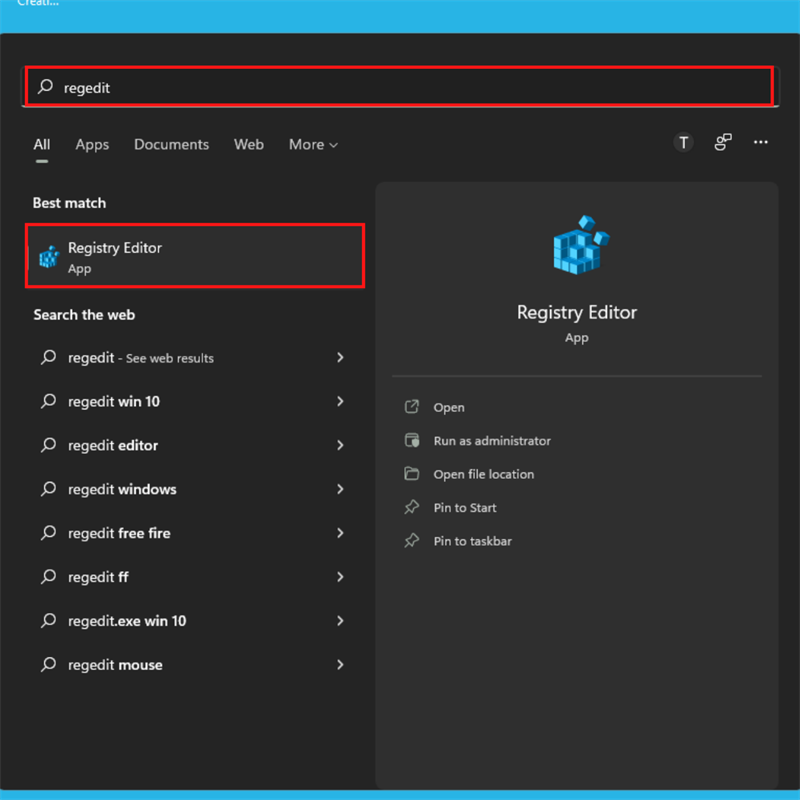Screen dimensions: 800x800
Task: Click the search box containing regedit
Action: point(399,87)
